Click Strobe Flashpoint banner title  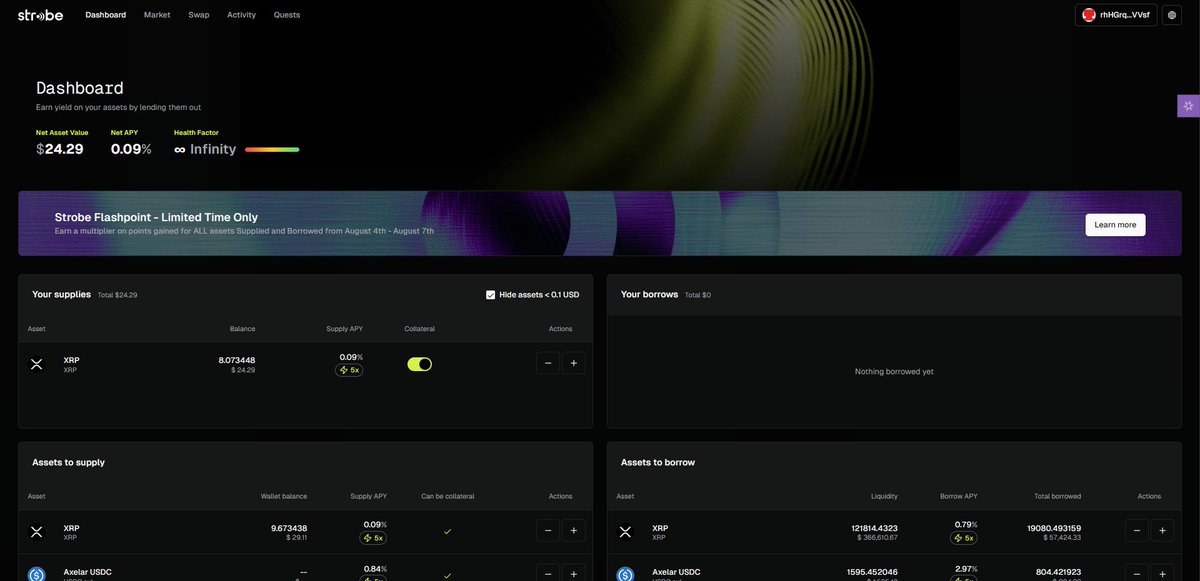156,217
